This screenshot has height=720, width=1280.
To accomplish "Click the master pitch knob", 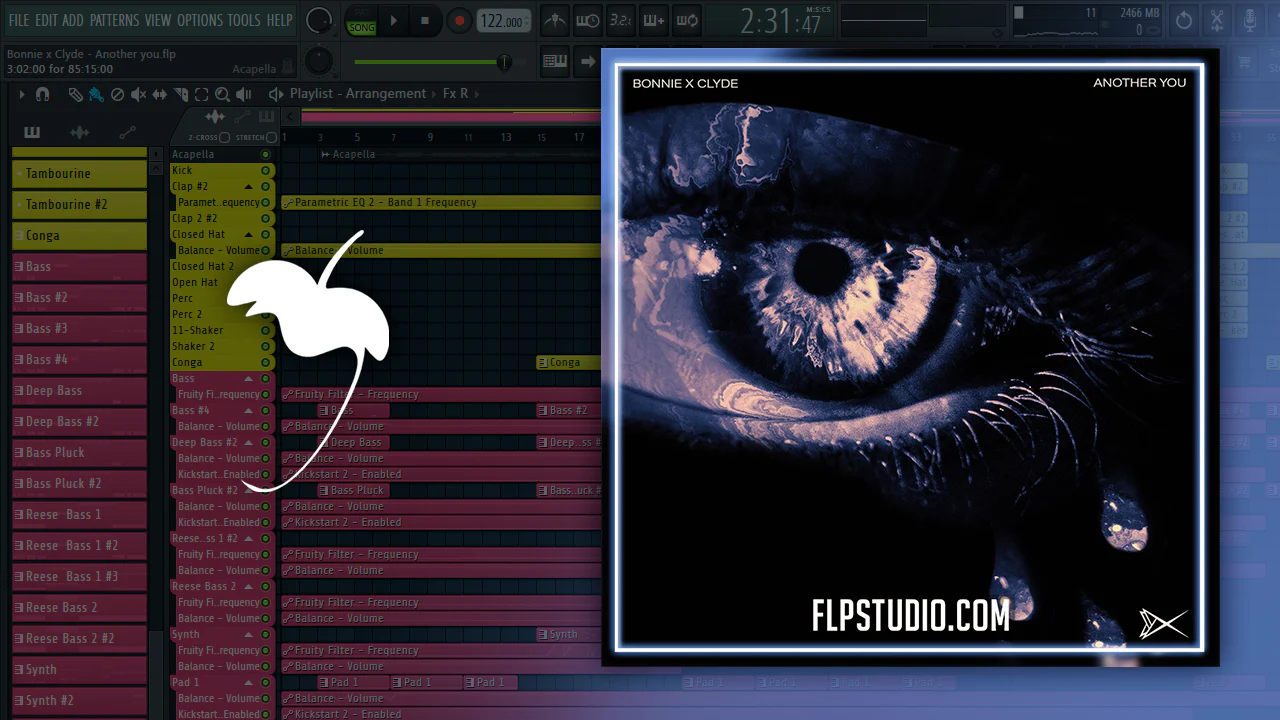I will click(x=319, y=61).
